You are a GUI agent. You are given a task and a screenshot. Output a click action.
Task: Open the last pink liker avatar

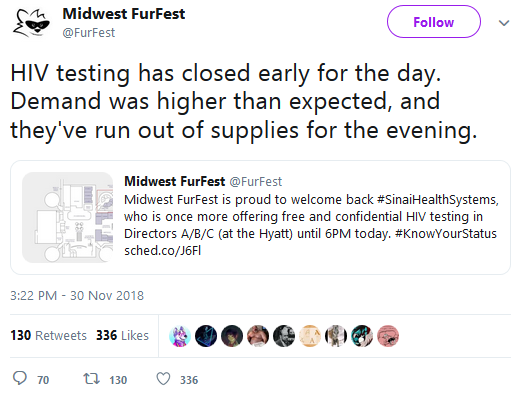(388, 336)
